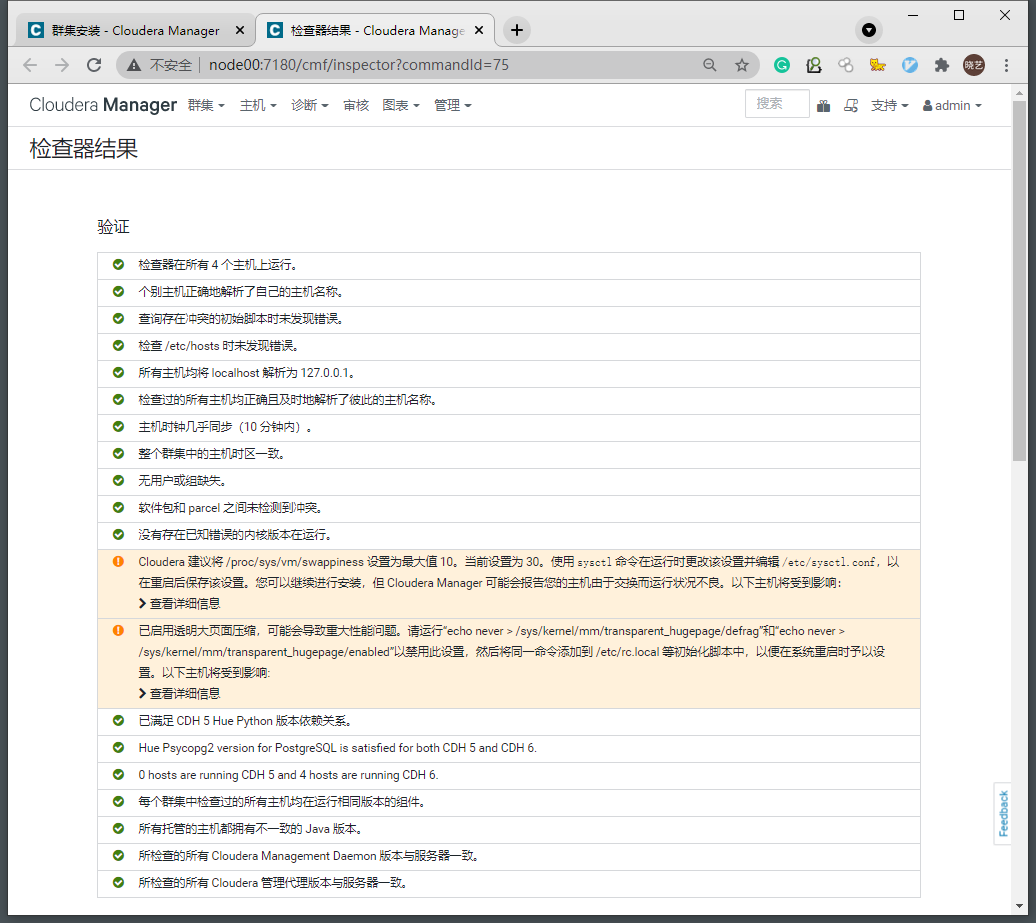Viewport: 1036px width, 923px height.
Task: Click text 软件包和 parcel 之间未检测到冲突
Action: (x=231, y=507)
